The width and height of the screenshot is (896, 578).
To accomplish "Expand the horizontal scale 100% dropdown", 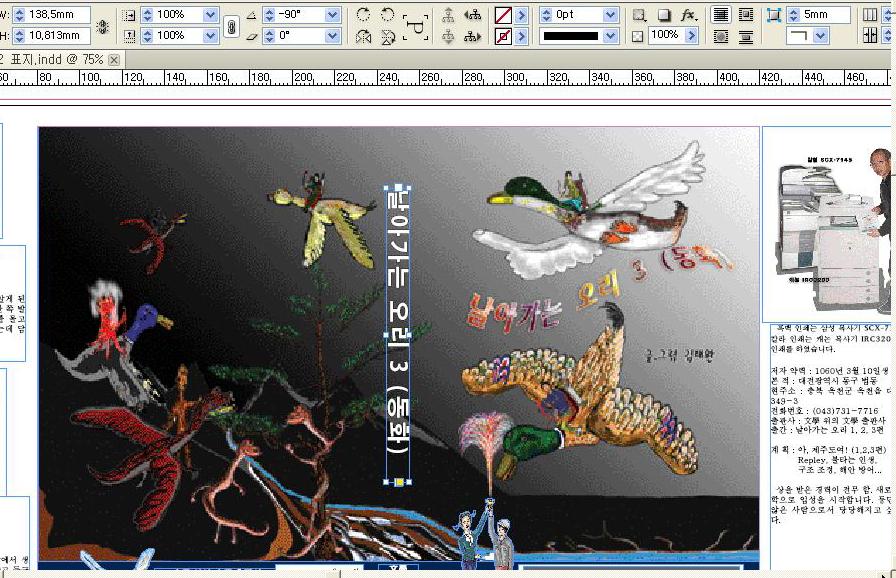I will pyautogui.click(x=210, y=15).
